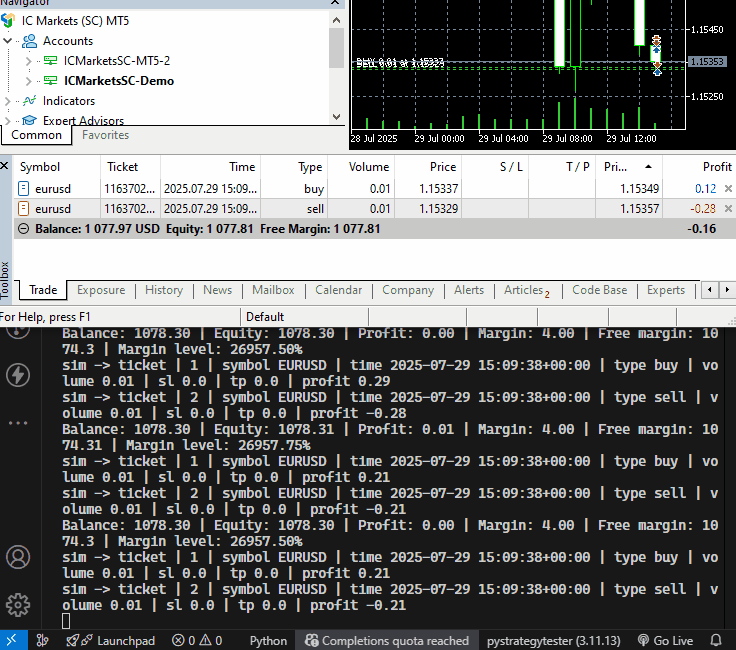
Task: Show errors and warnings count
Action: coord(197,641)
